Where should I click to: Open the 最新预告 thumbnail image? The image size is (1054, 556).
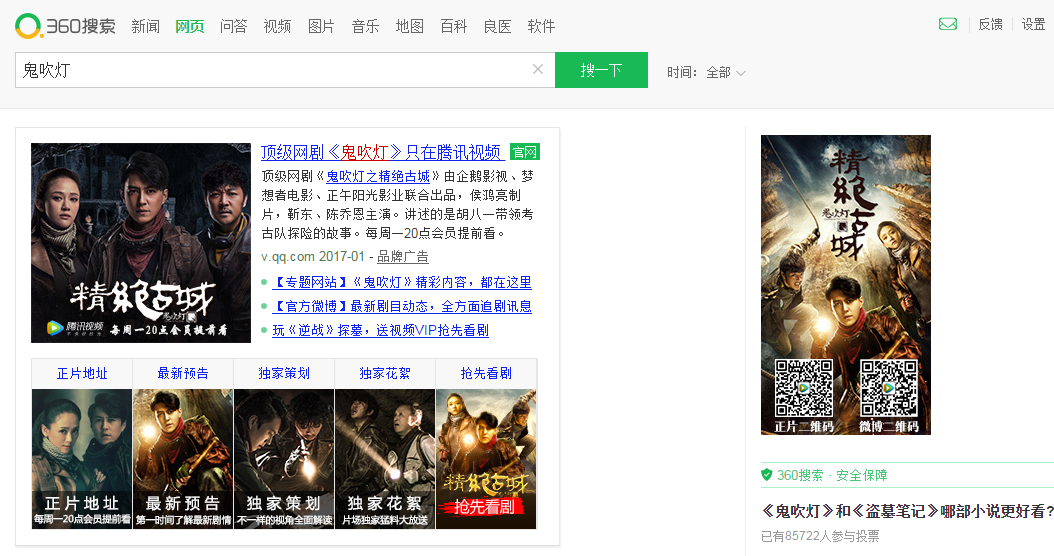pyautogui.click(x=183, y=459)
